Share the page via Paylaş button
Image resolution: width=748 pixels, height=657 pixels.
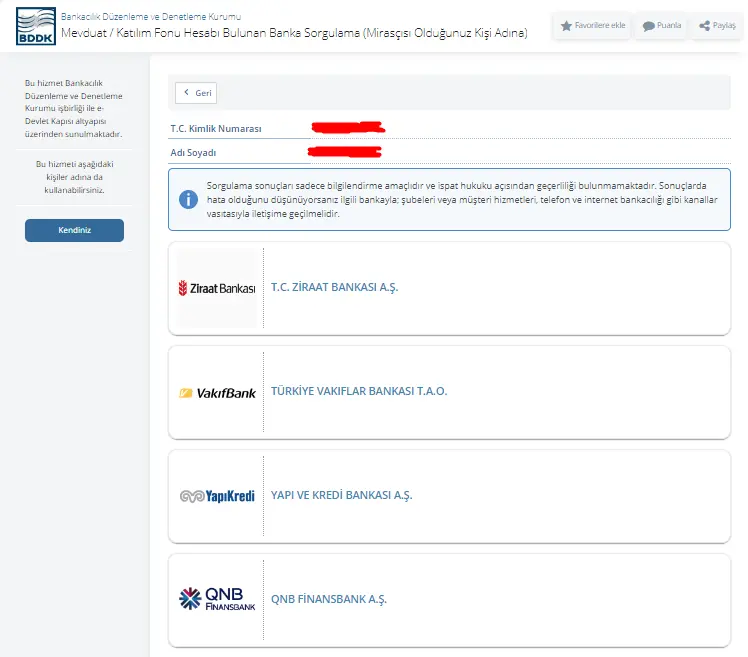click(x=717, y=25)
